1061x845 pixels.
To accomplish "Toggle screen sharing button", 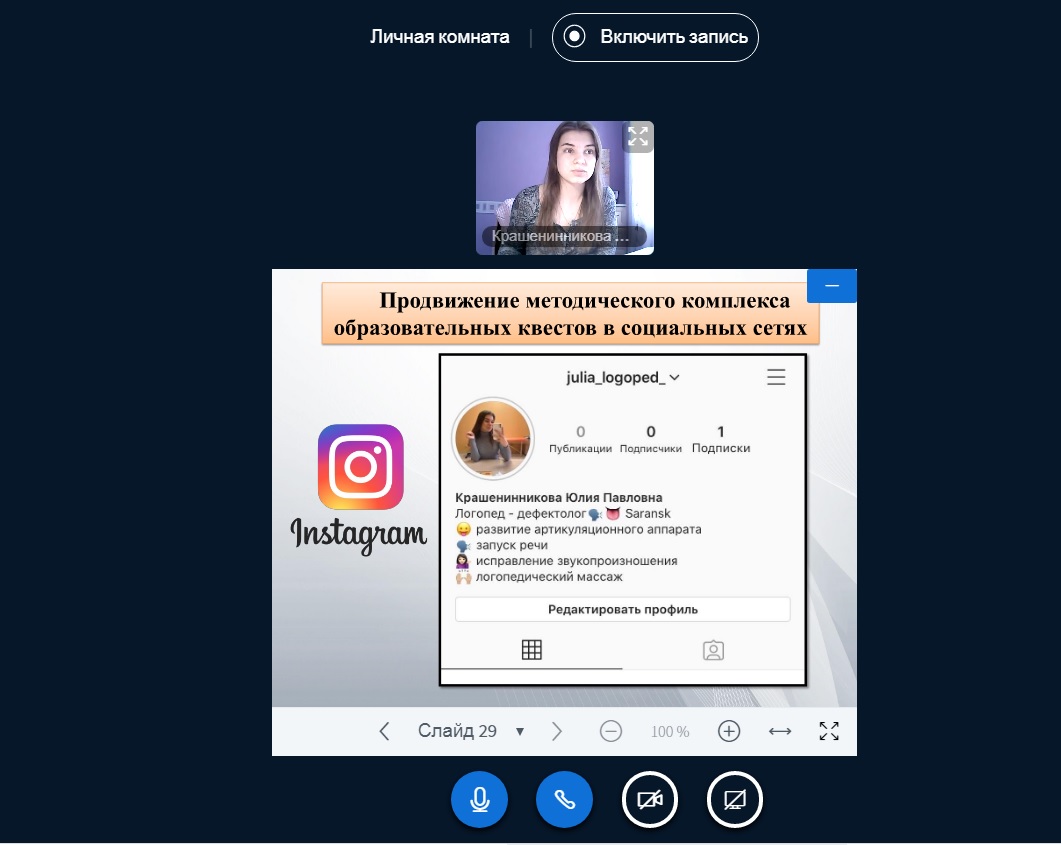I will click(x=735, y=800).
